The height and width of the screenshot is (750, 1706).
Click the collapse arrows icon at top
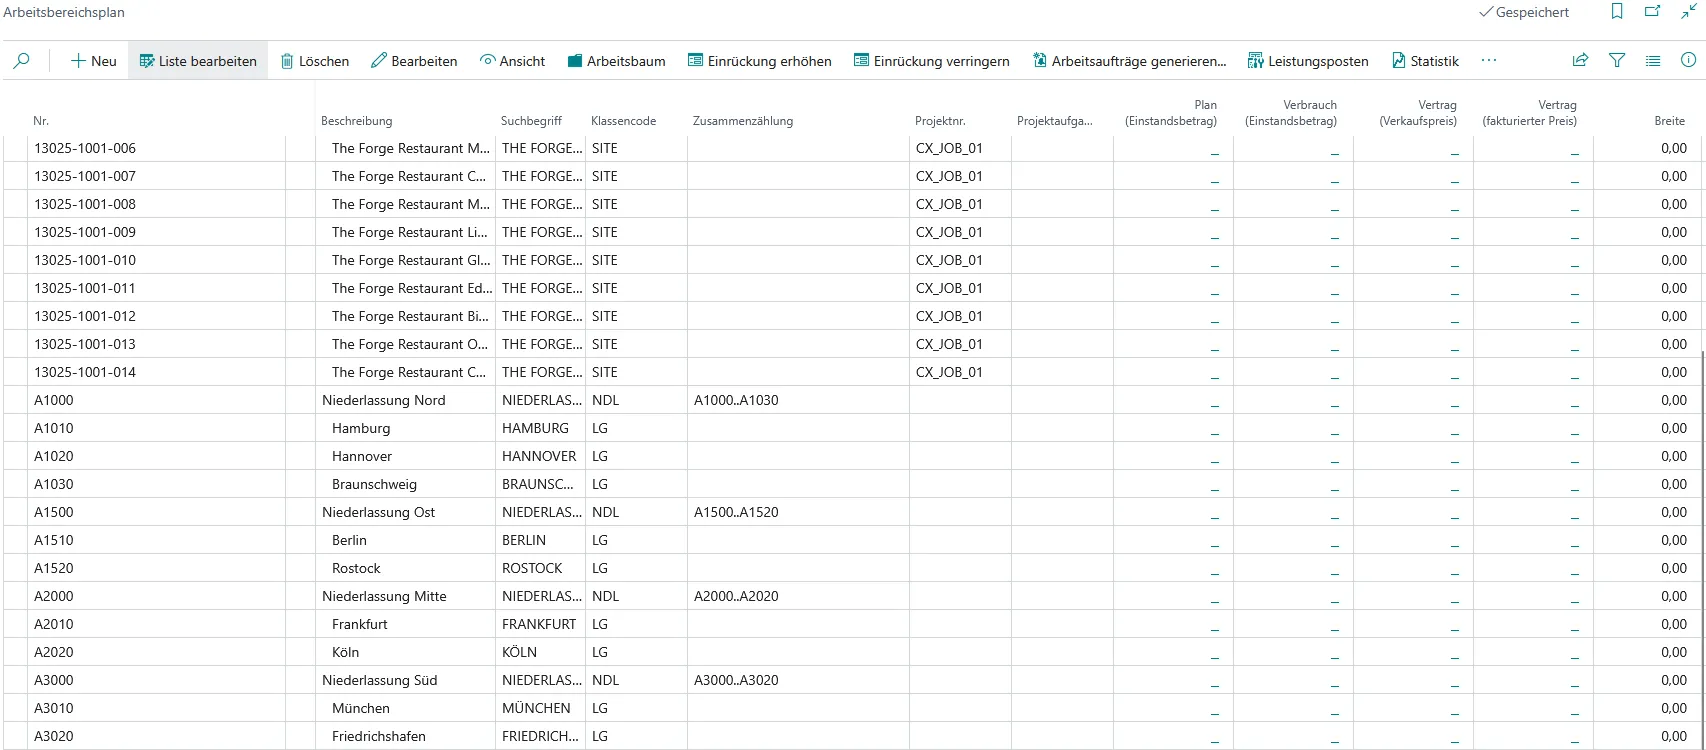tap(1689, 12)
